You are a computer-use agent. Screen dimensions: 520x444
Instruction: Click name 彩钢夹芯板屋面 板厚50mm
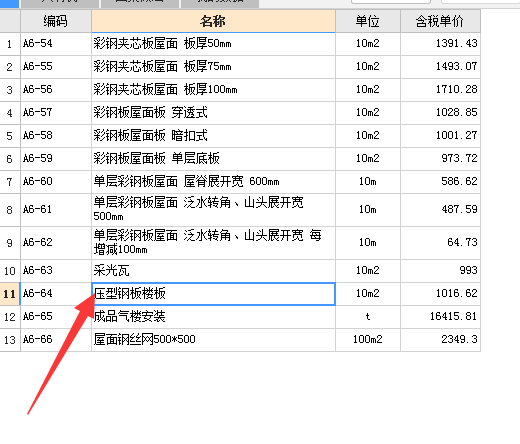tap(162, 44)
